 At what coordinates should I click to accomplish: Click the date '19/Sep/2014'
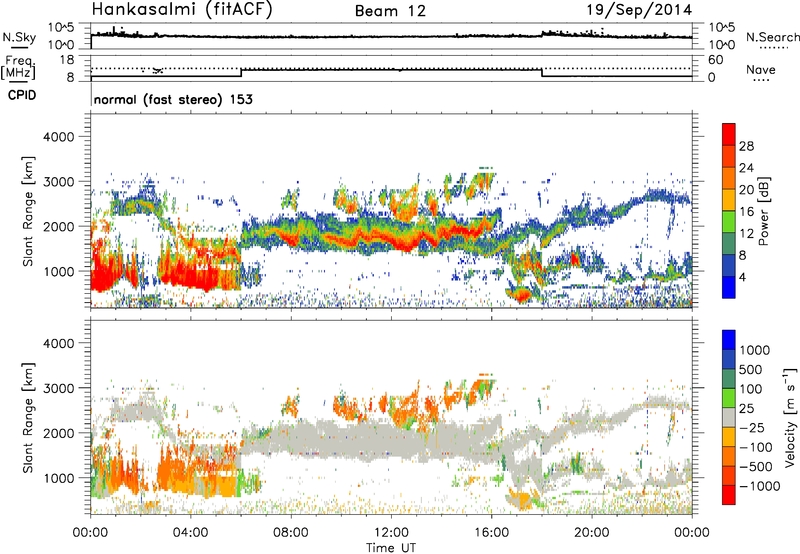click(639, 10)
